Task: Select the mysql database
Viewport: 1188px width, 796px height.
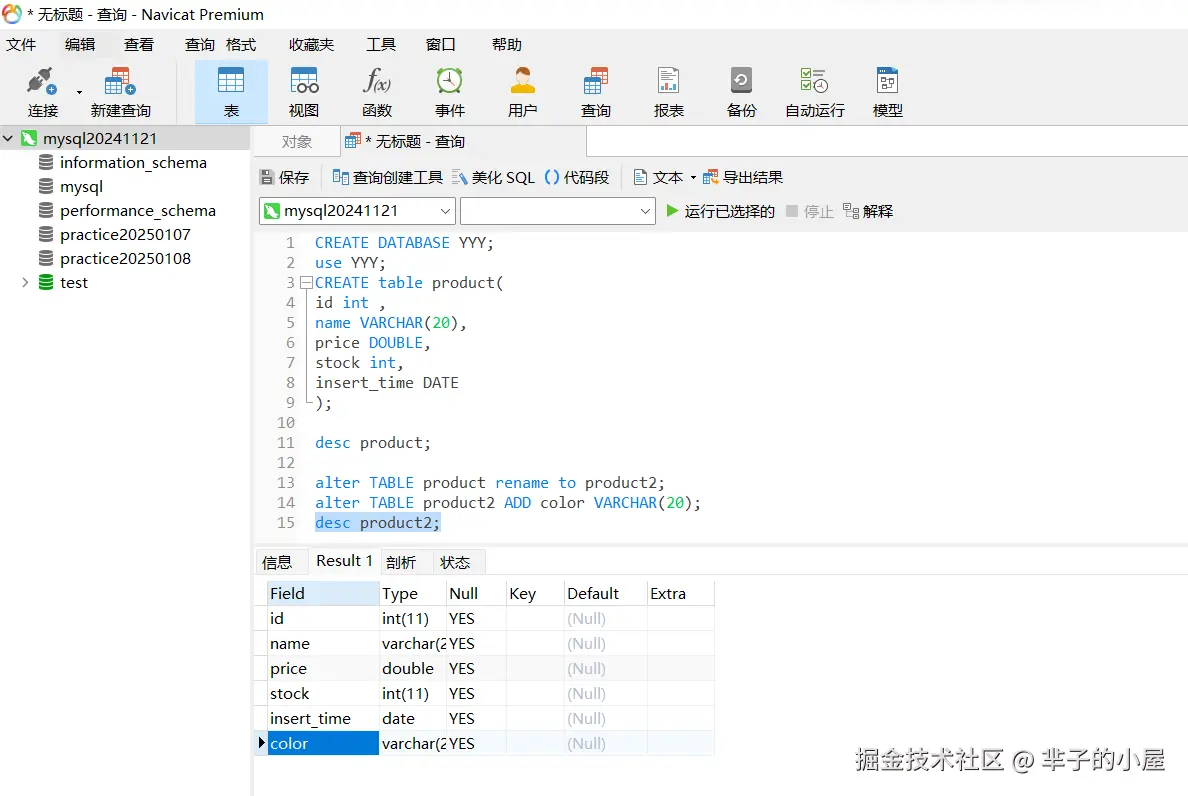Action: [81, 186]
